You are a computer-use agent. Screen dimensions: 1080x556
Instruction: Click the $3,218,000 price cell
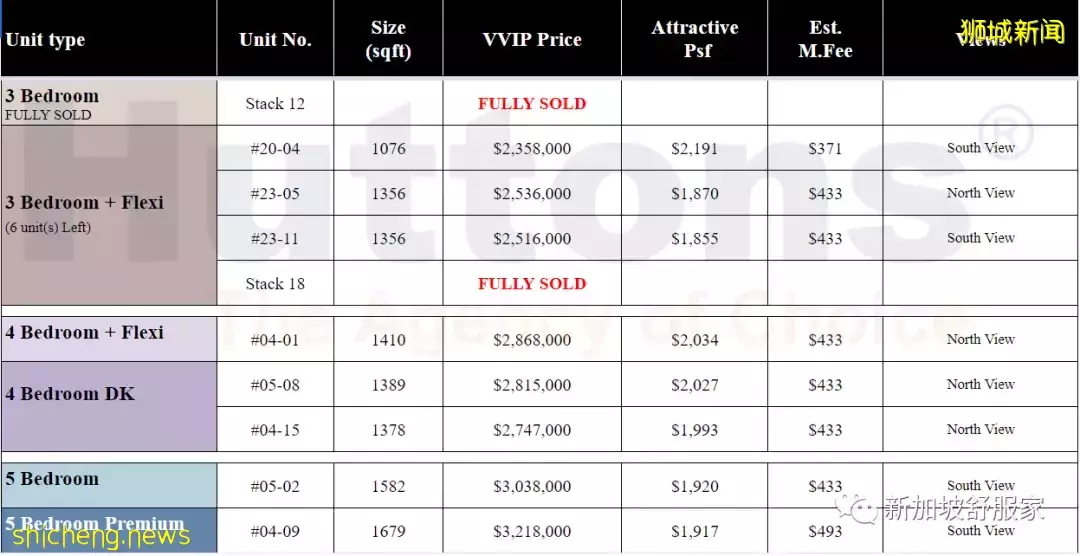click(x=532, y=532)
